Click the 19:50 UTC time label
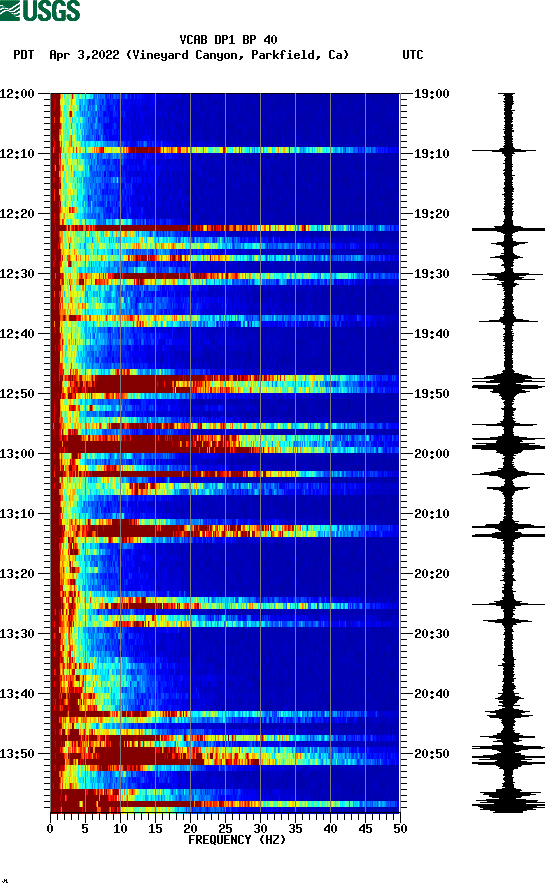552x892 pixels. 431,394
